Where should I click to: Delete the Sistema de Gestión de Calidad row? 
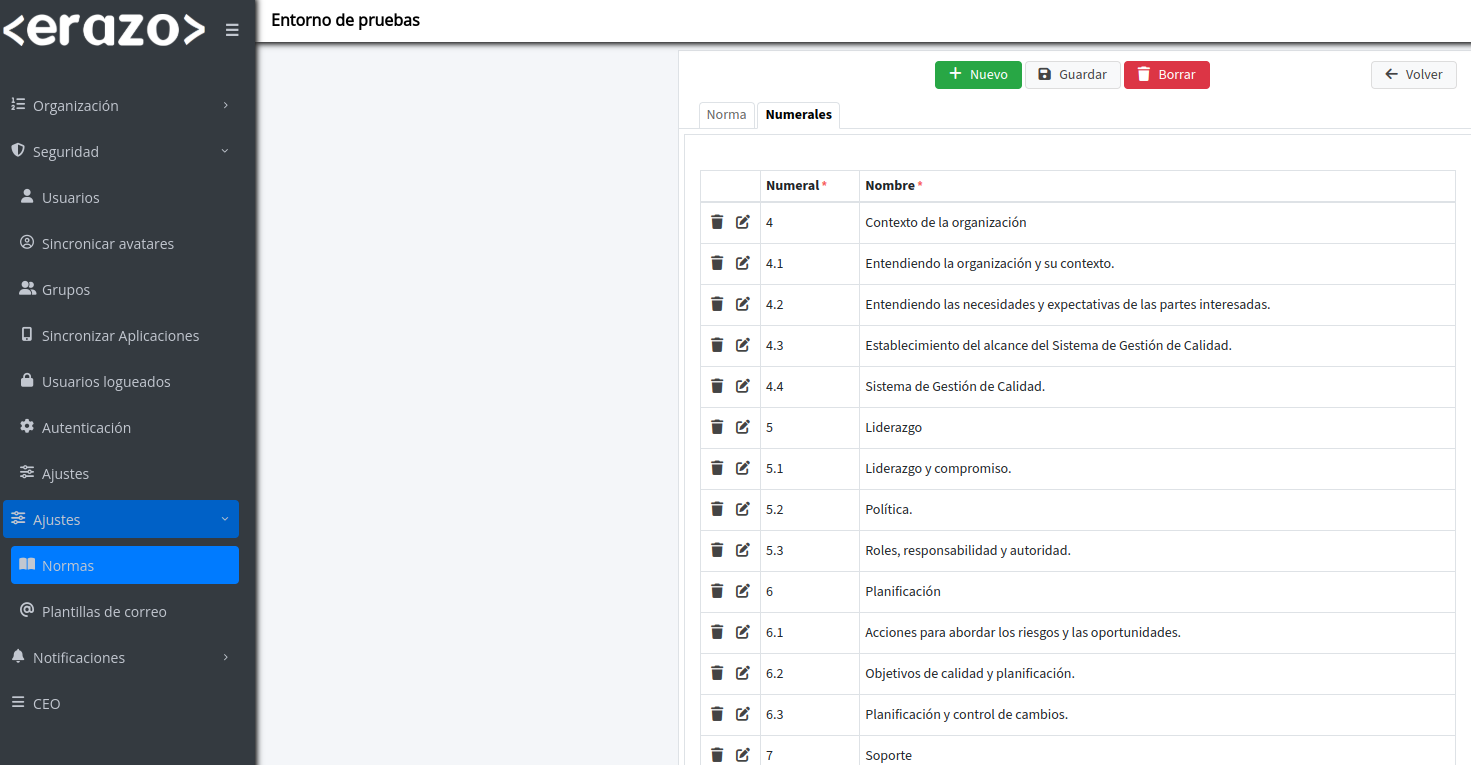coord(717,386)
